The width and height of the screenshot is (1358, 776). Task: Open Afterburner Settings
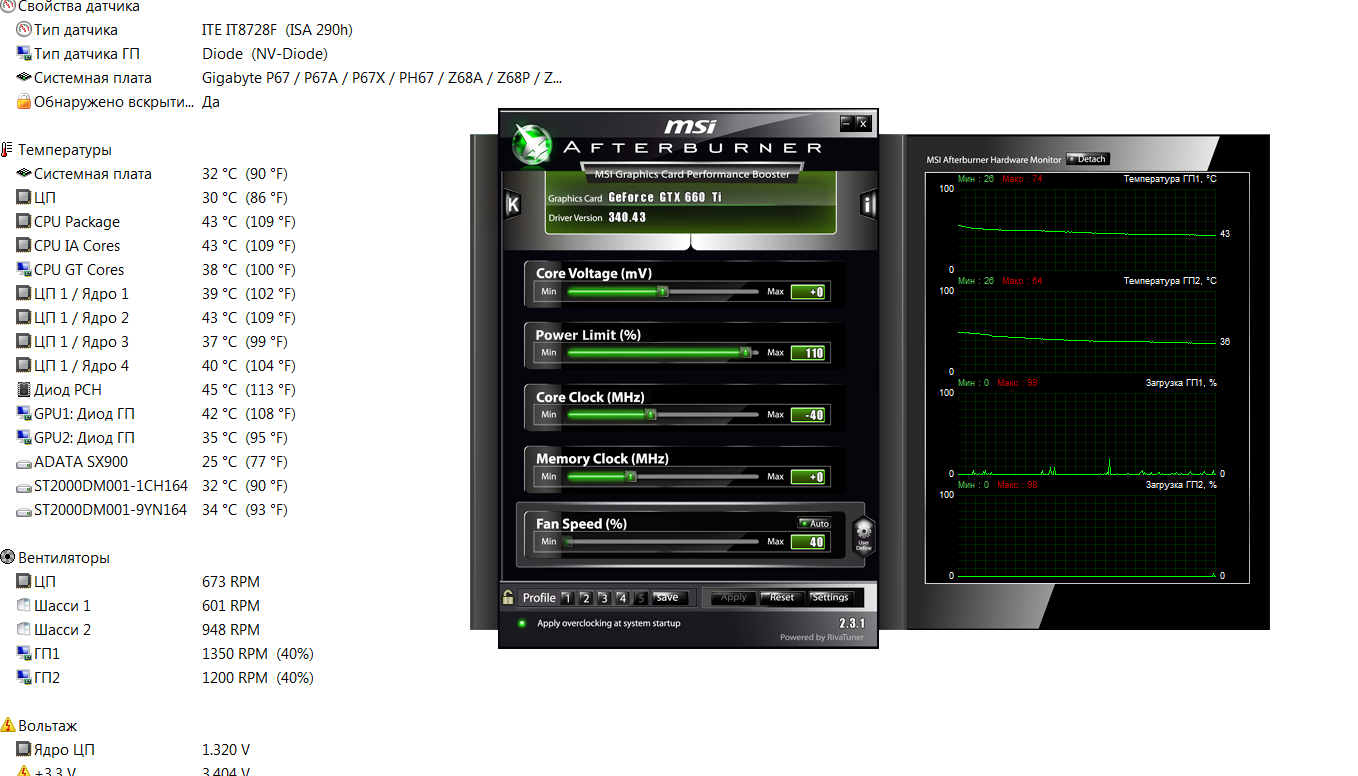(x=830, y=598)
